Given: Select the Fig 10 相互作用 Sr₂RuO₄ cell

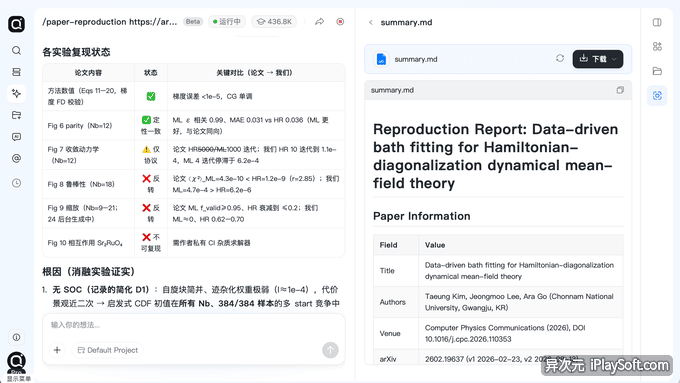Looking at the screenshot, I should [x=88, y=243].
